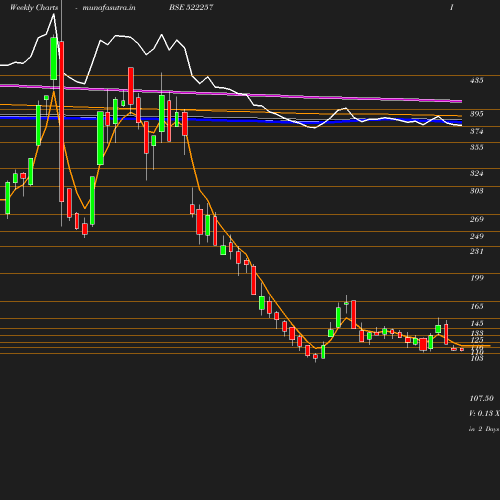Click the 'V: 0.13 X' volume text
500x500 pixels.
(x=484, y=413)
